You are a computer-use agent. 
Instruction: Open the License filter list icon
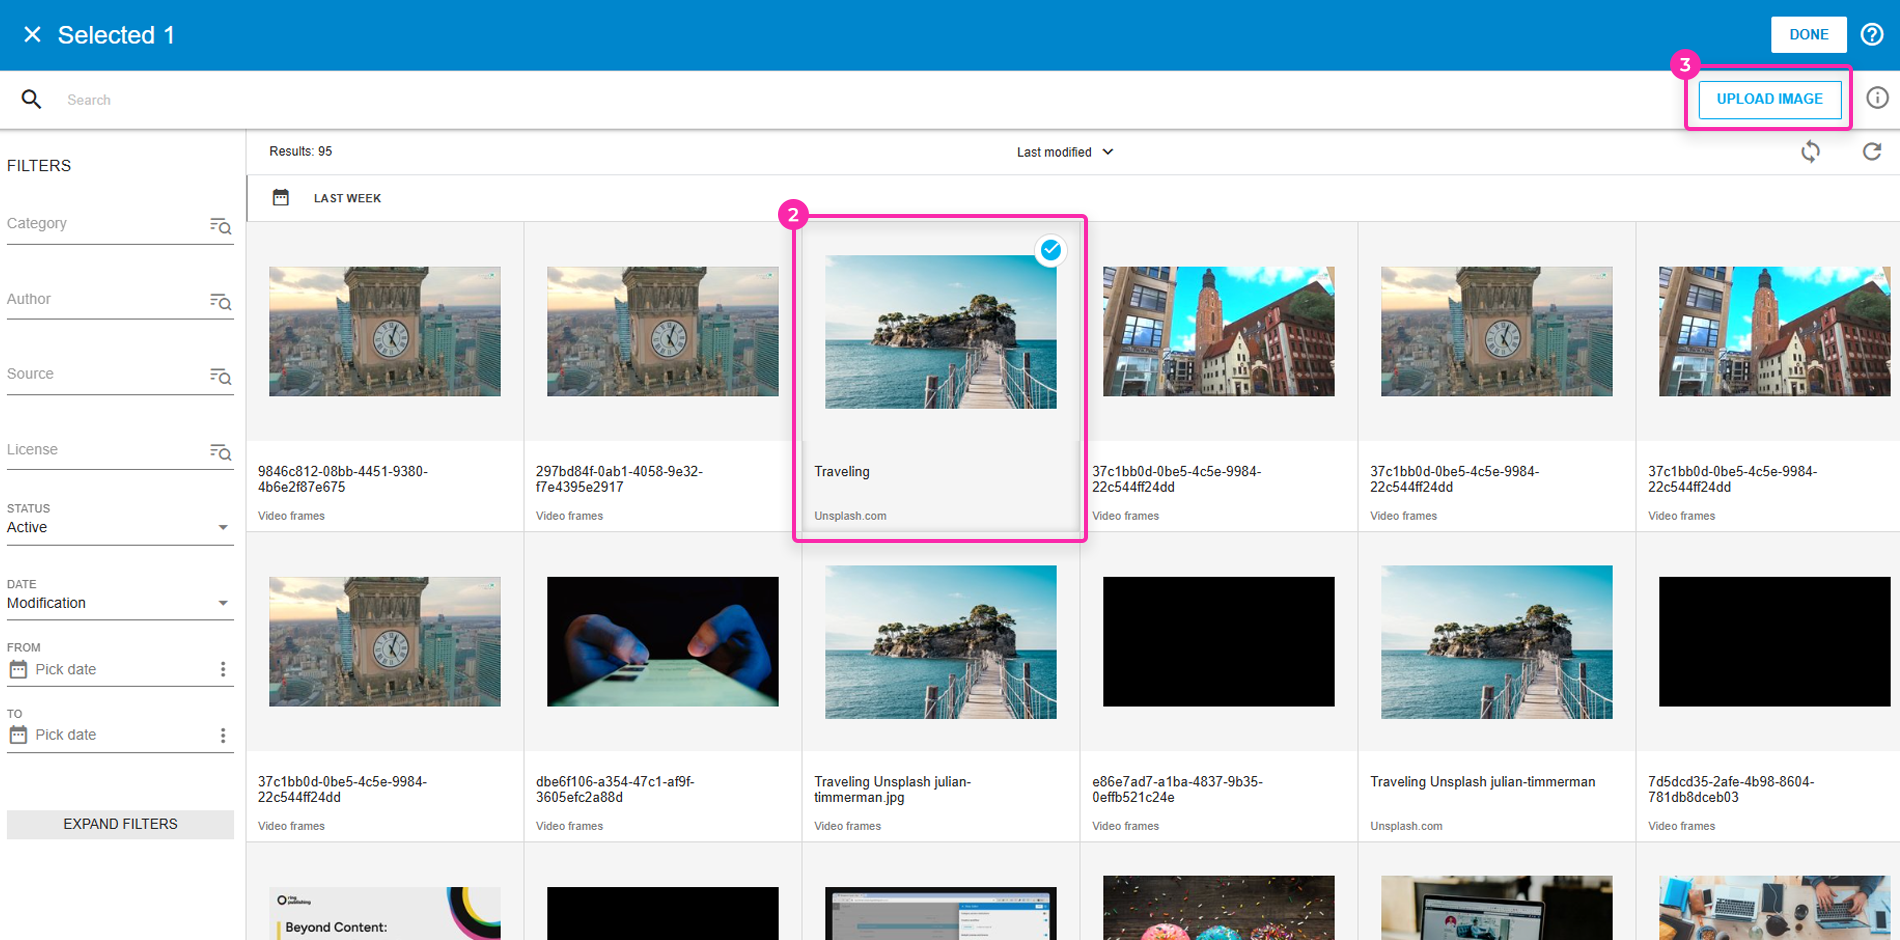click(x=220, y=452)
